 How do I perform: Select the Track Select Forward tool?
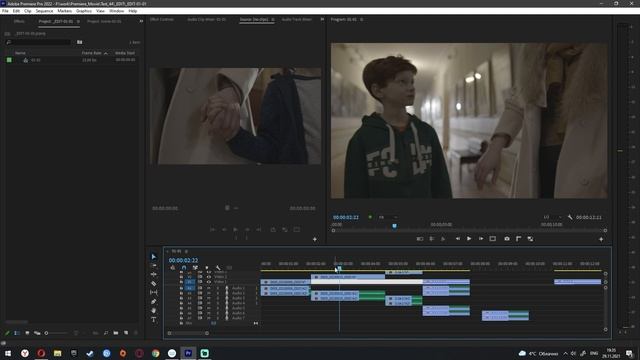tap(153, 265)
